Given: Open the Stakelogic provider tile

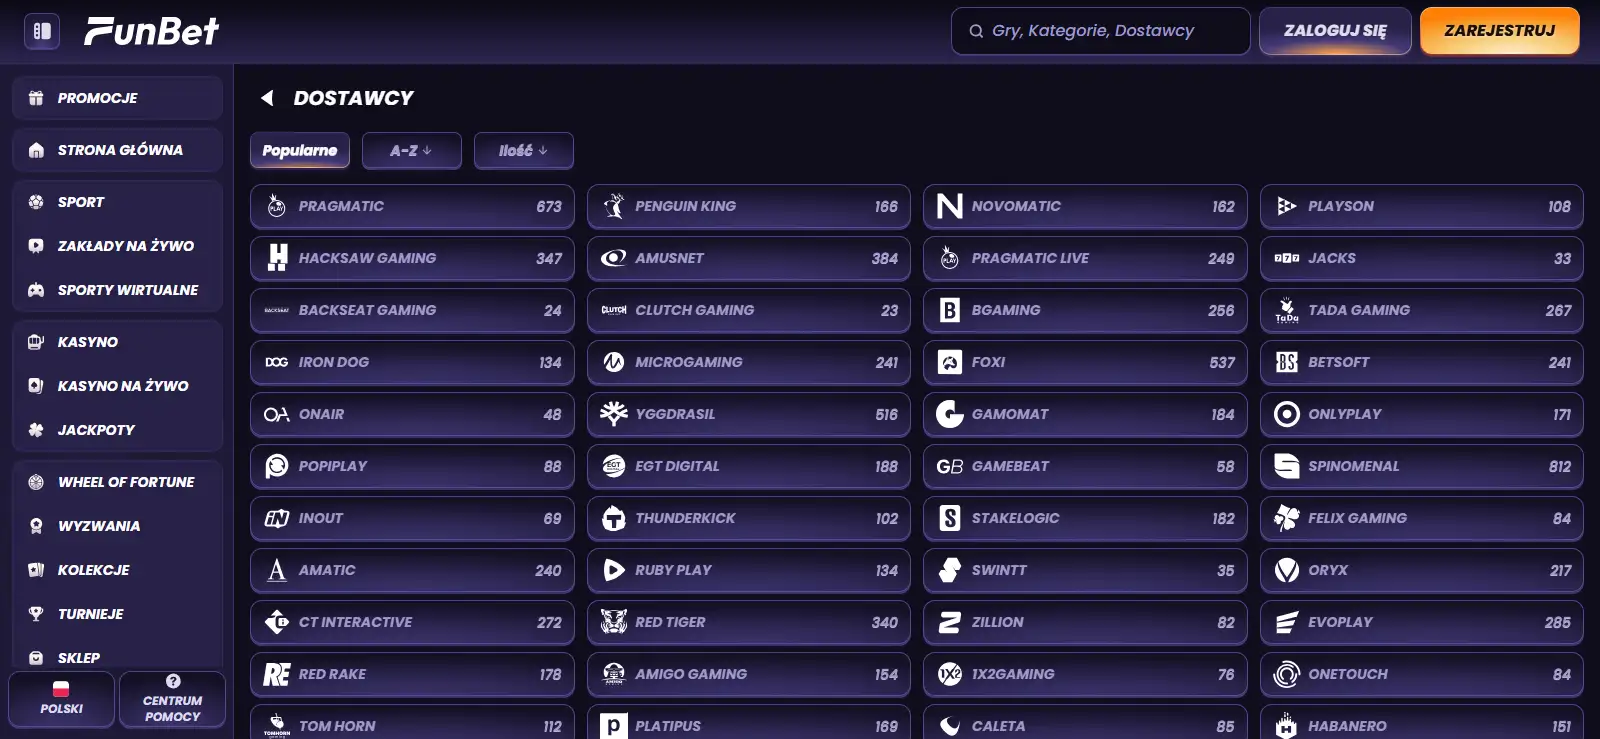Looking at the screenshot, I should pyautogui.click(x=1085, y=518).
